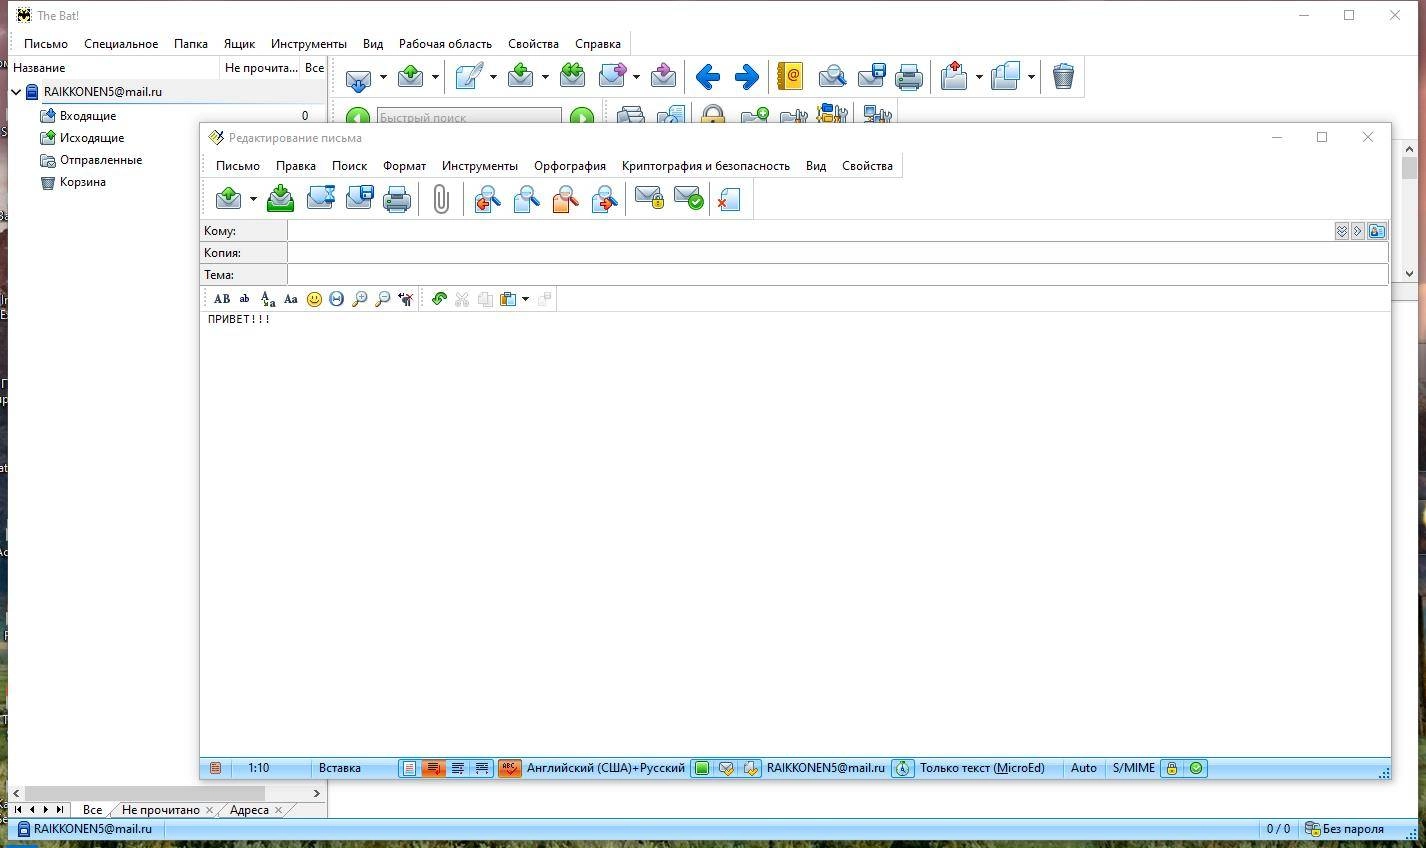This screenshot has width=1426, height=848.
Task: Click the page with red X icon
Action: click(x=729, y=199)
